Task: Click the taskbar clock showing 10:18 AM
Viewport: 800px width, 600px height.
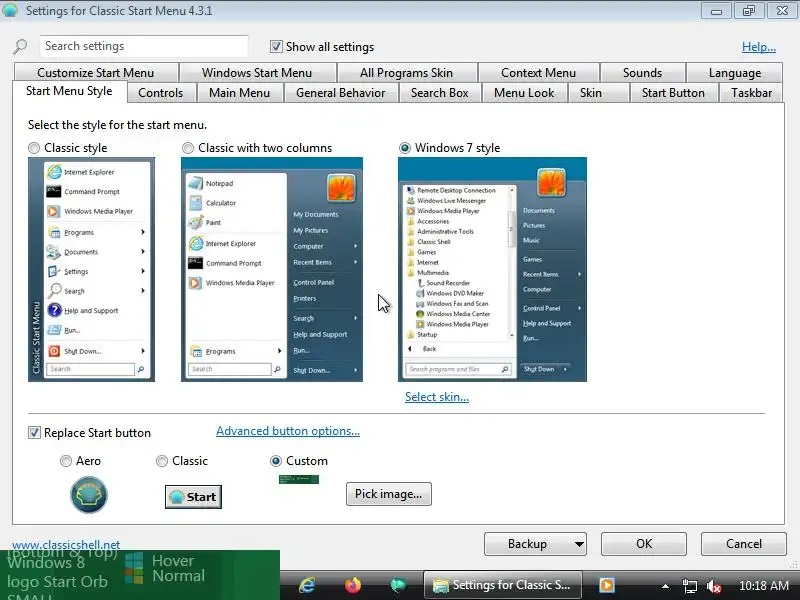Action: [764, 586]
